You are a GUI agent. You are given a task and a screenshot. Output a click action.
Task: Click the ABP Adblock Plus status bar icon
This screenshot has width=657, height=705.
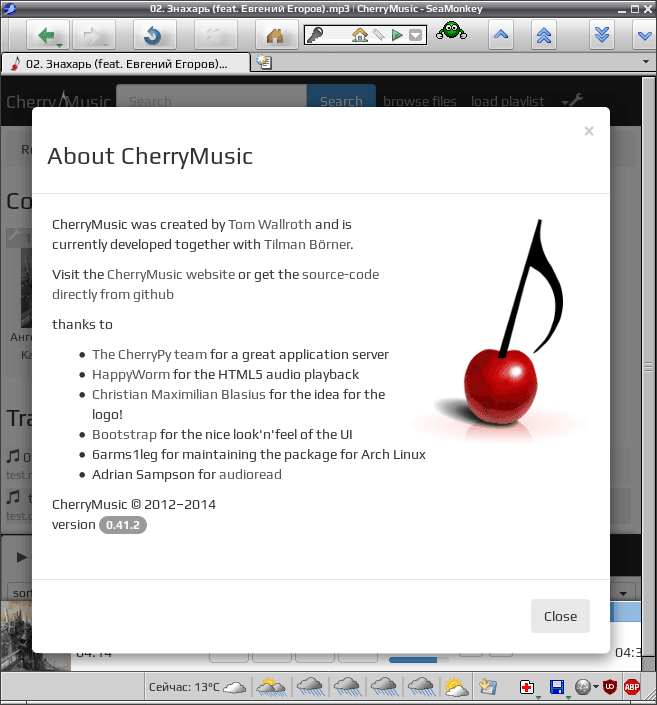(x=632, y=687)
